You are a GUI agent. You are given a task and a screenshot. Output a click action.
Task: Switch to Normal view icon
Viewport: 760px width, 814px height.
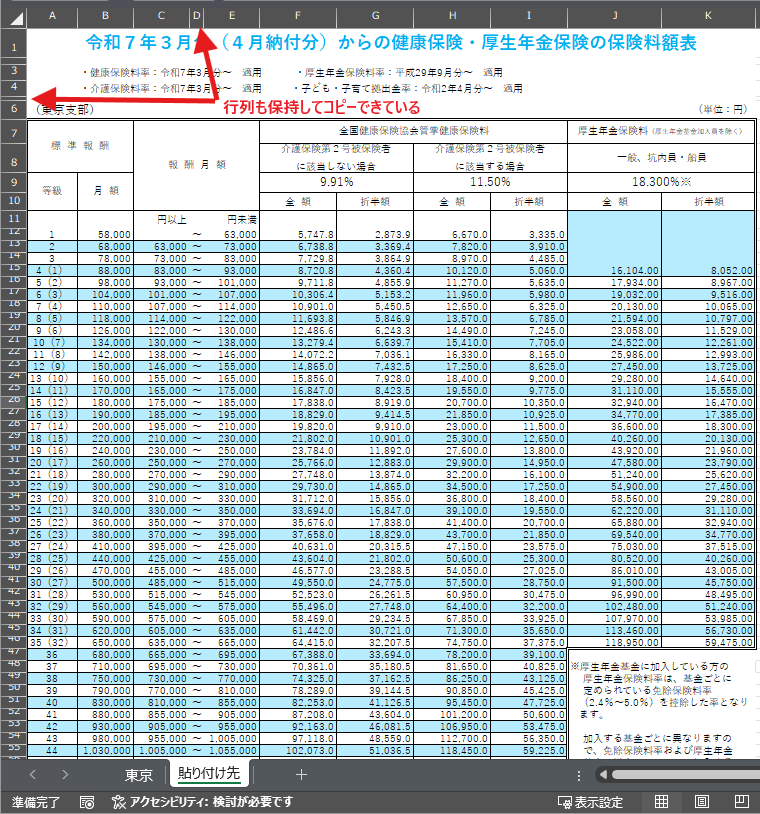(661, 802)
